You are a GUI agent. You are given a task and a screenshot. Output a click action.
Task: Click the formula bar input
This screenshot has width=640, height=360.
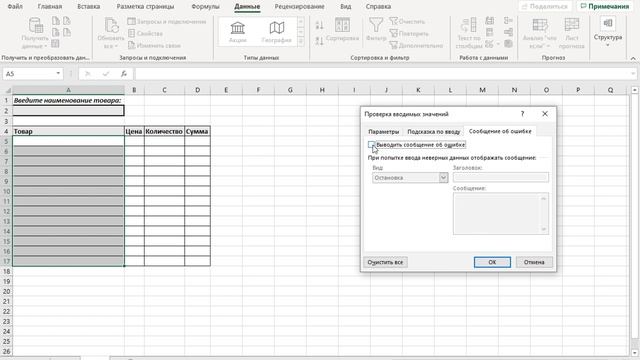pyautogui.click(x=382, y=74)
